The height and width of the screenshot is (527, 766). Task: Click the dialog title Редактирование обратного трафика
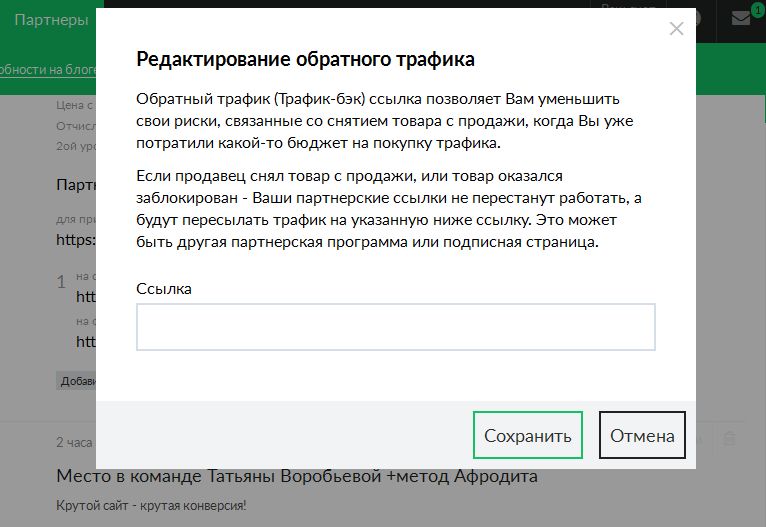point(305,59)
